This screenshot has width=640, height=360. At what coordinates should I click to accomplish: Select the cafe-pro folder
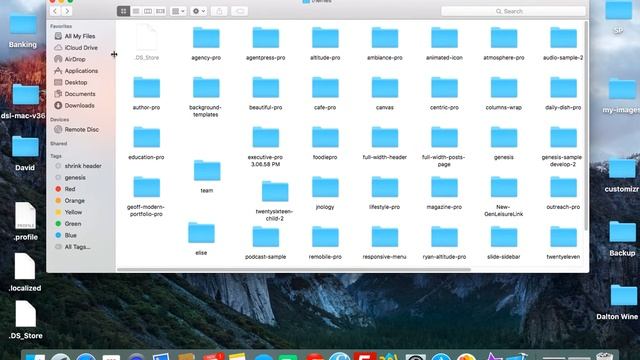[325, 93]
